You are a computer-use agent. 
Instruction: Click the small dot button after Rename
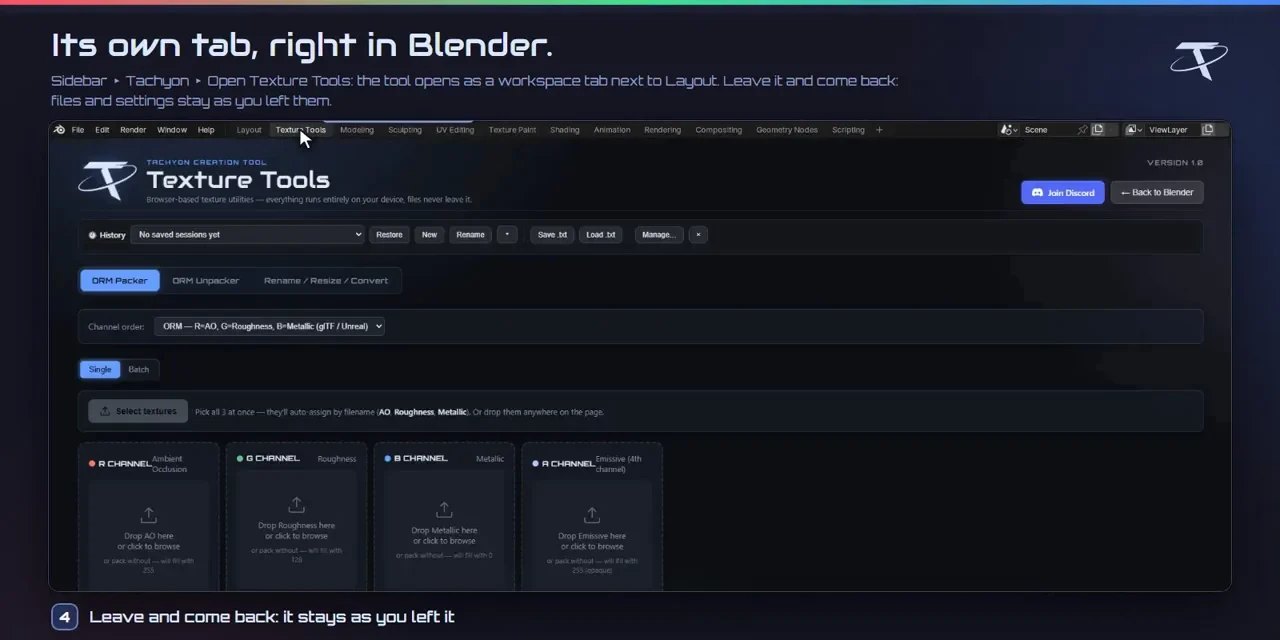click(x=507, y=235)
